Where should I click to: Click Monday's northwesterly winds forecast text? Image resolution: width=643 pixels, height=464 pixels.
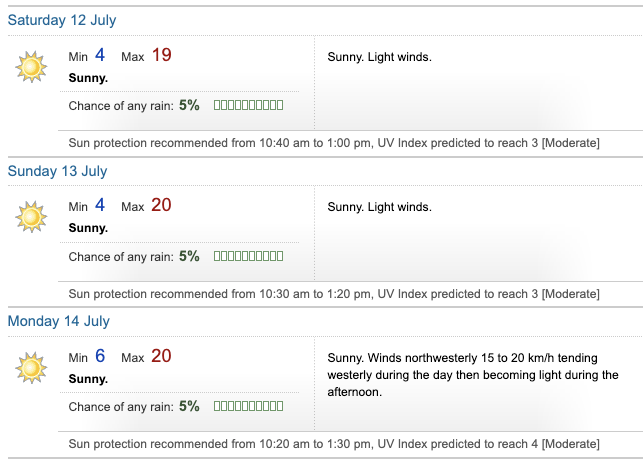tap(473, 375)
